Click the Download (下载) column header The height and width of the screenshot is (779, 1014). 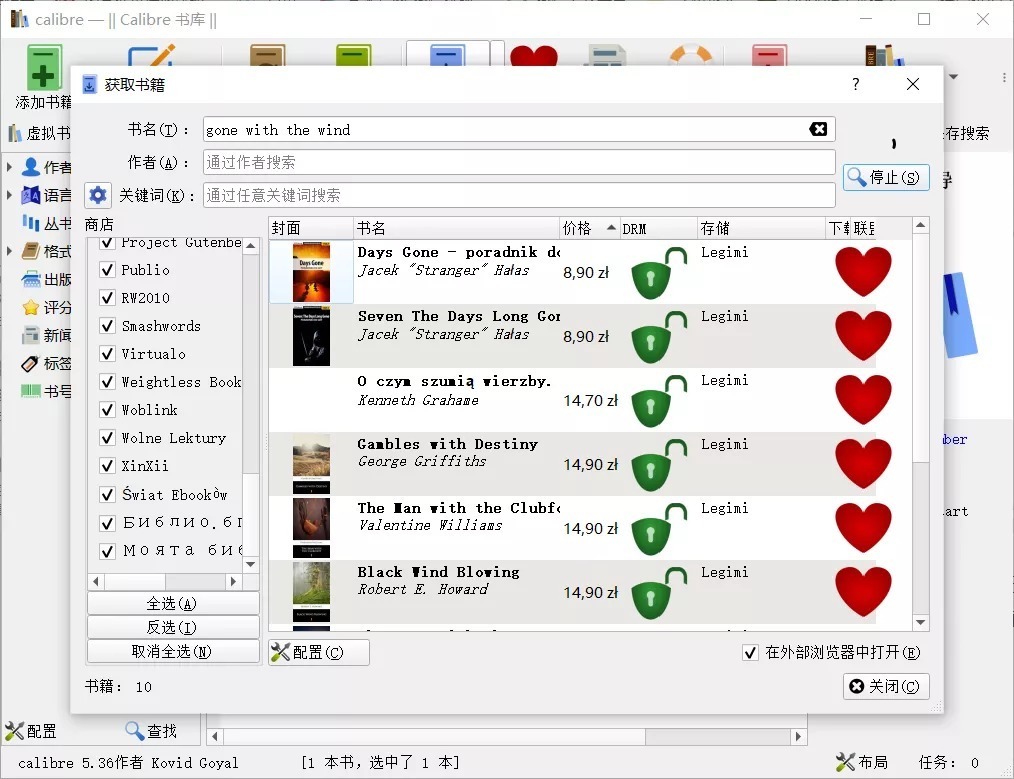(838, 228)
